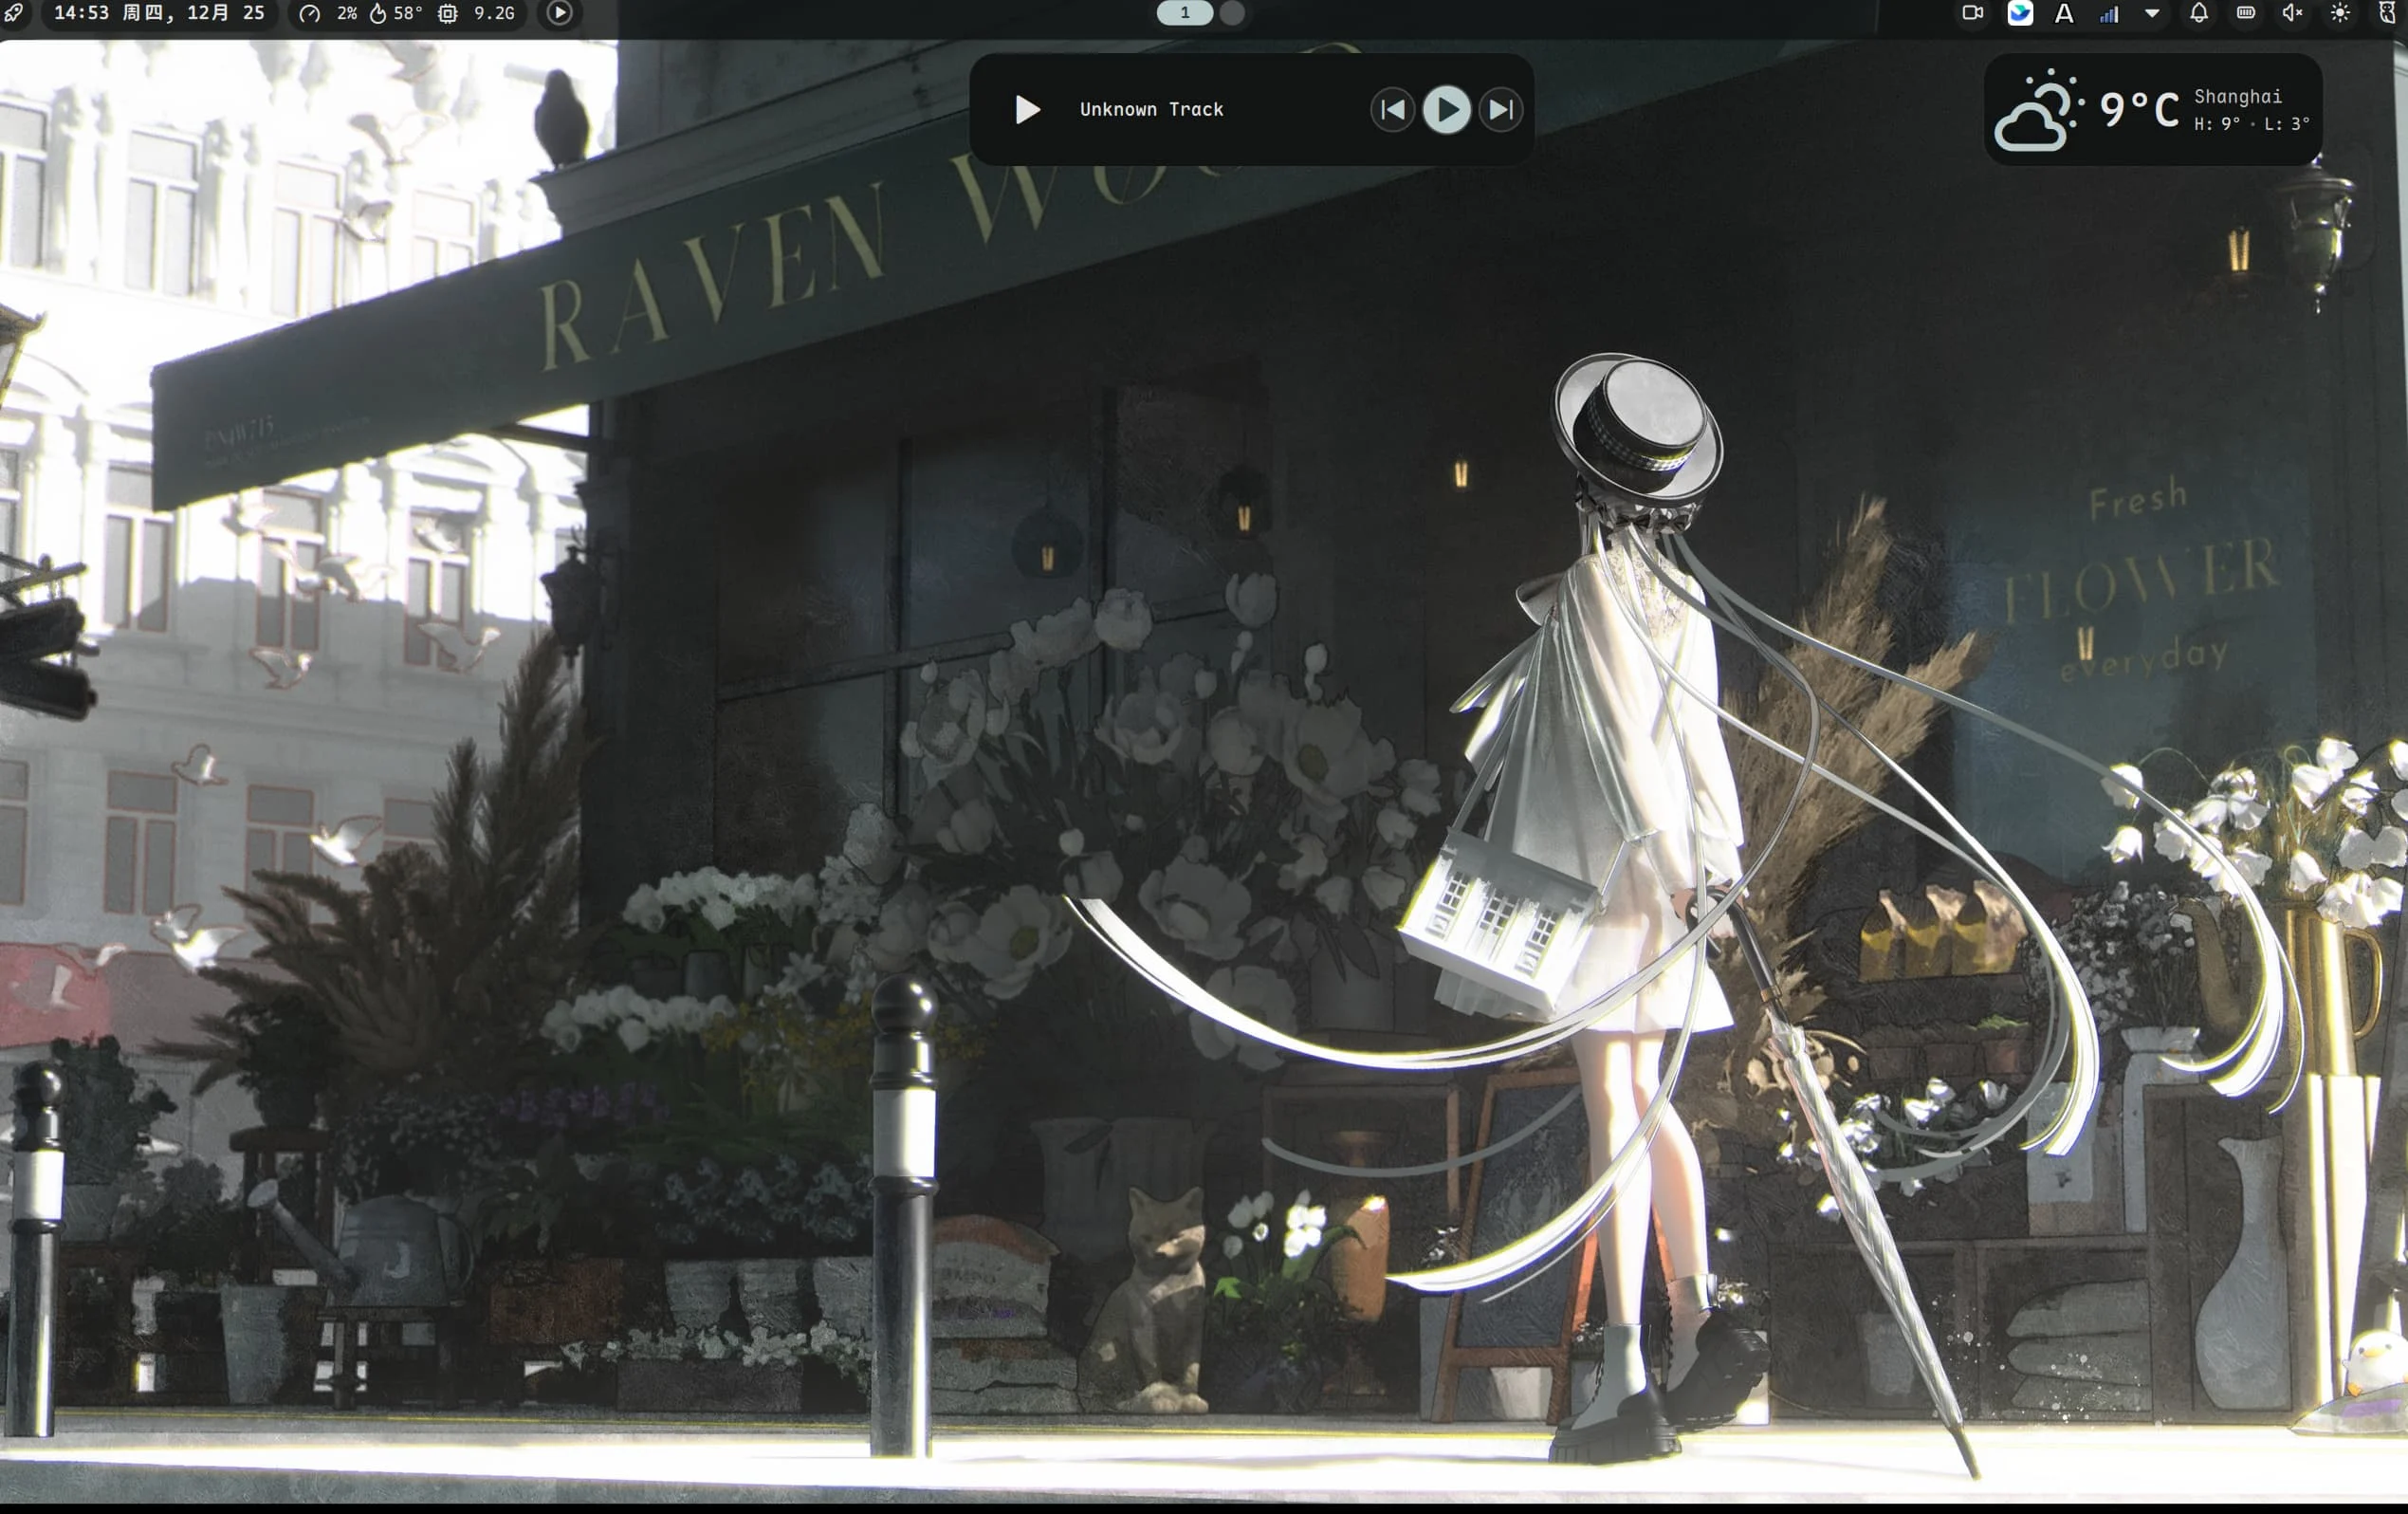Open the screen recording camera icon
This screenshot has width=2408, height=1514.
1972,13
